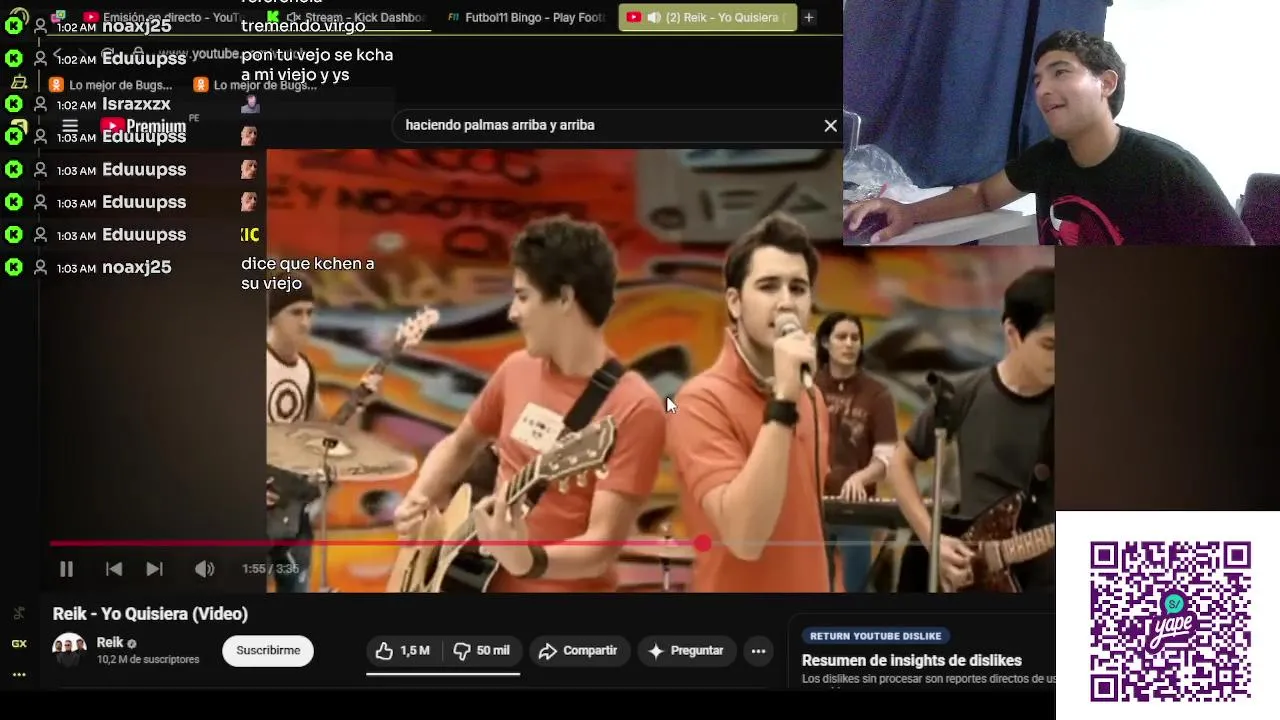Click the Preguntar AI button
The width and height of the screenshot is (1280, 720).
pyautogui.click(x=686, y=651)
